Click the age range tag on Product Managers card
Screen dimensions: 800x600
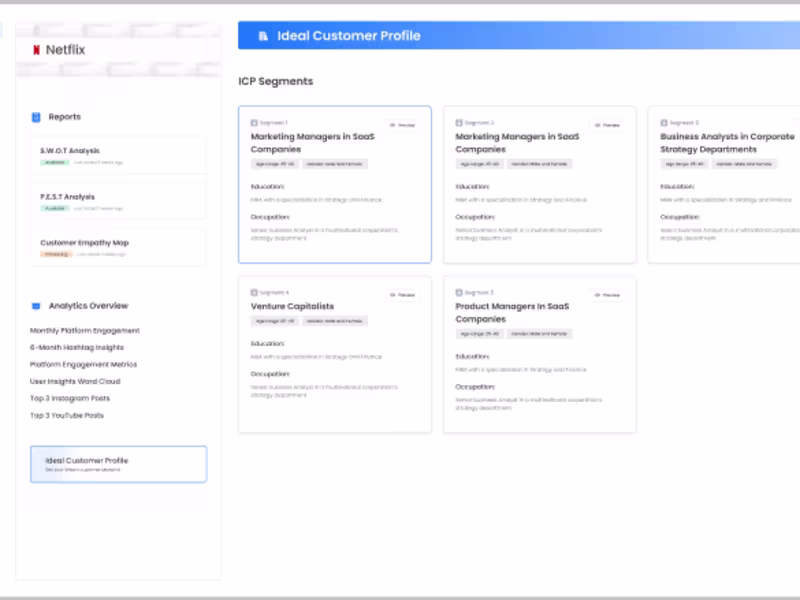click(x=480, y=334)
